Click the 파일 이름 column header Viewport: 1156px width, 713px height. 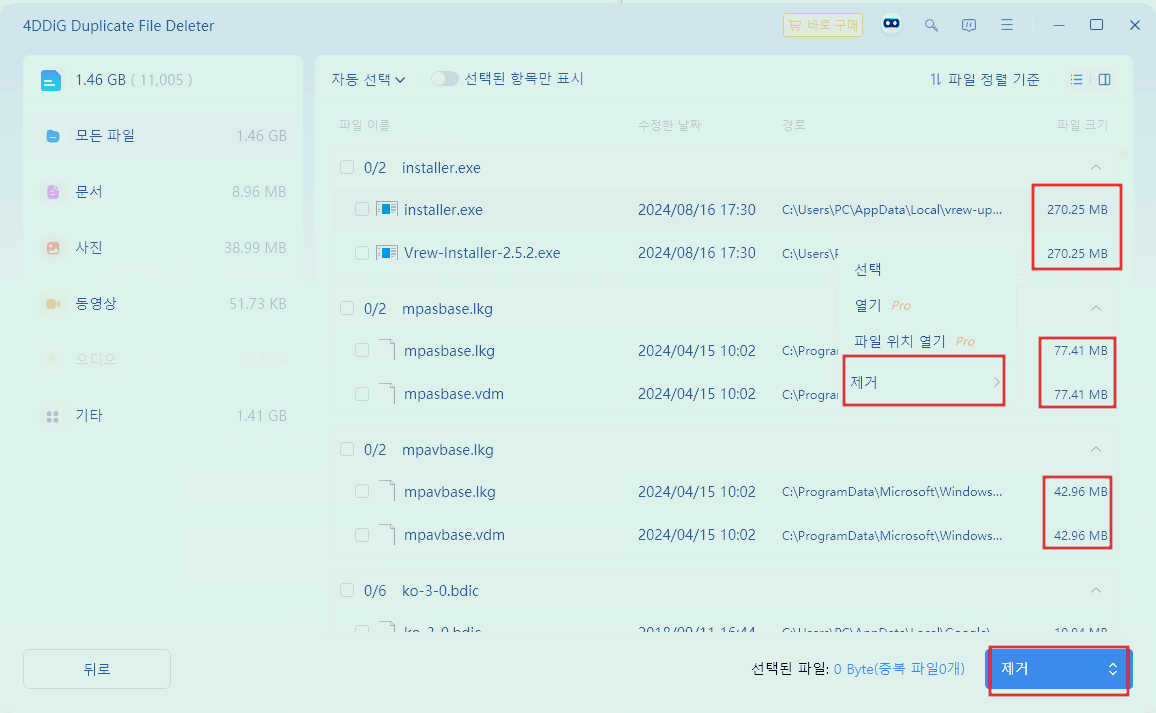tap(364, 125)
